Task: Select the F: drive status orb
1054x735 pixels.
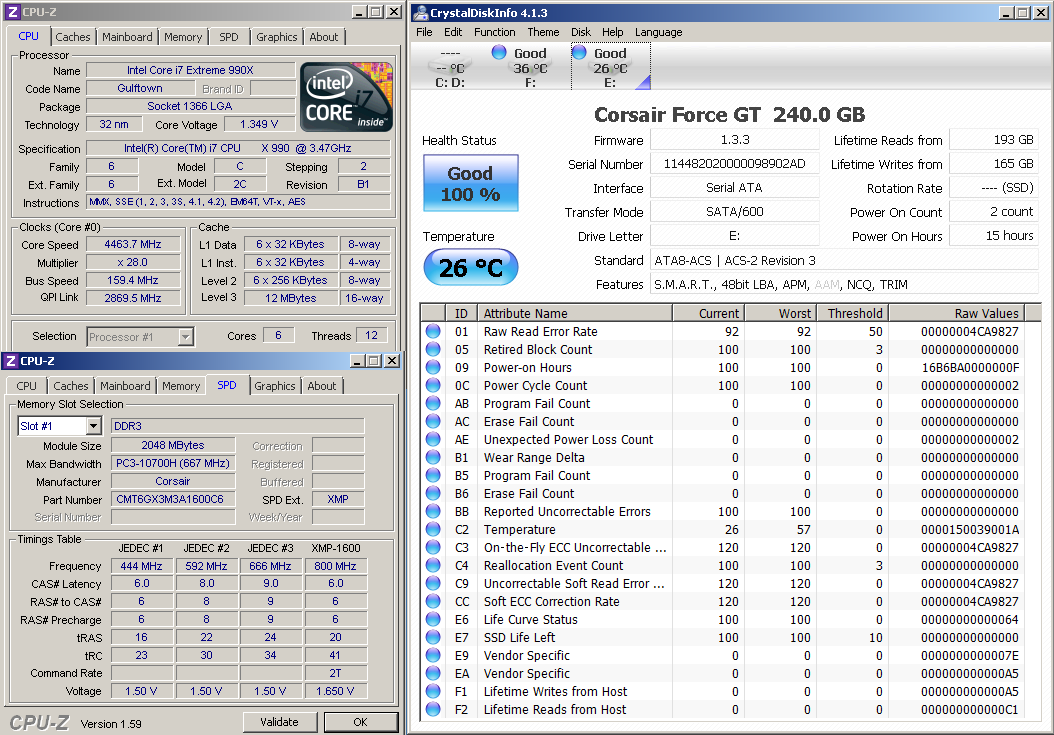Action: [499, 52]
